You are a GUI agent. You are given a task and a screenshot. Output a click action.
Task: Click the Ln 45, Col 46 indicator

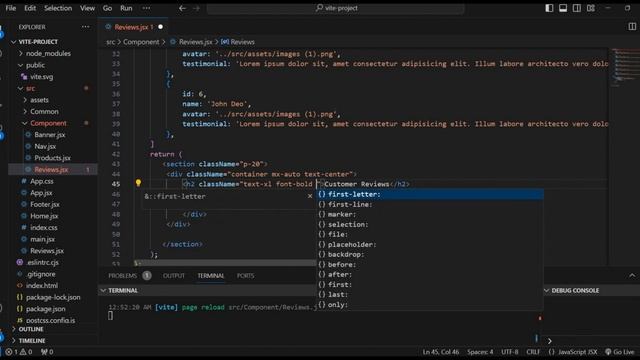click(x=440, y=352)
